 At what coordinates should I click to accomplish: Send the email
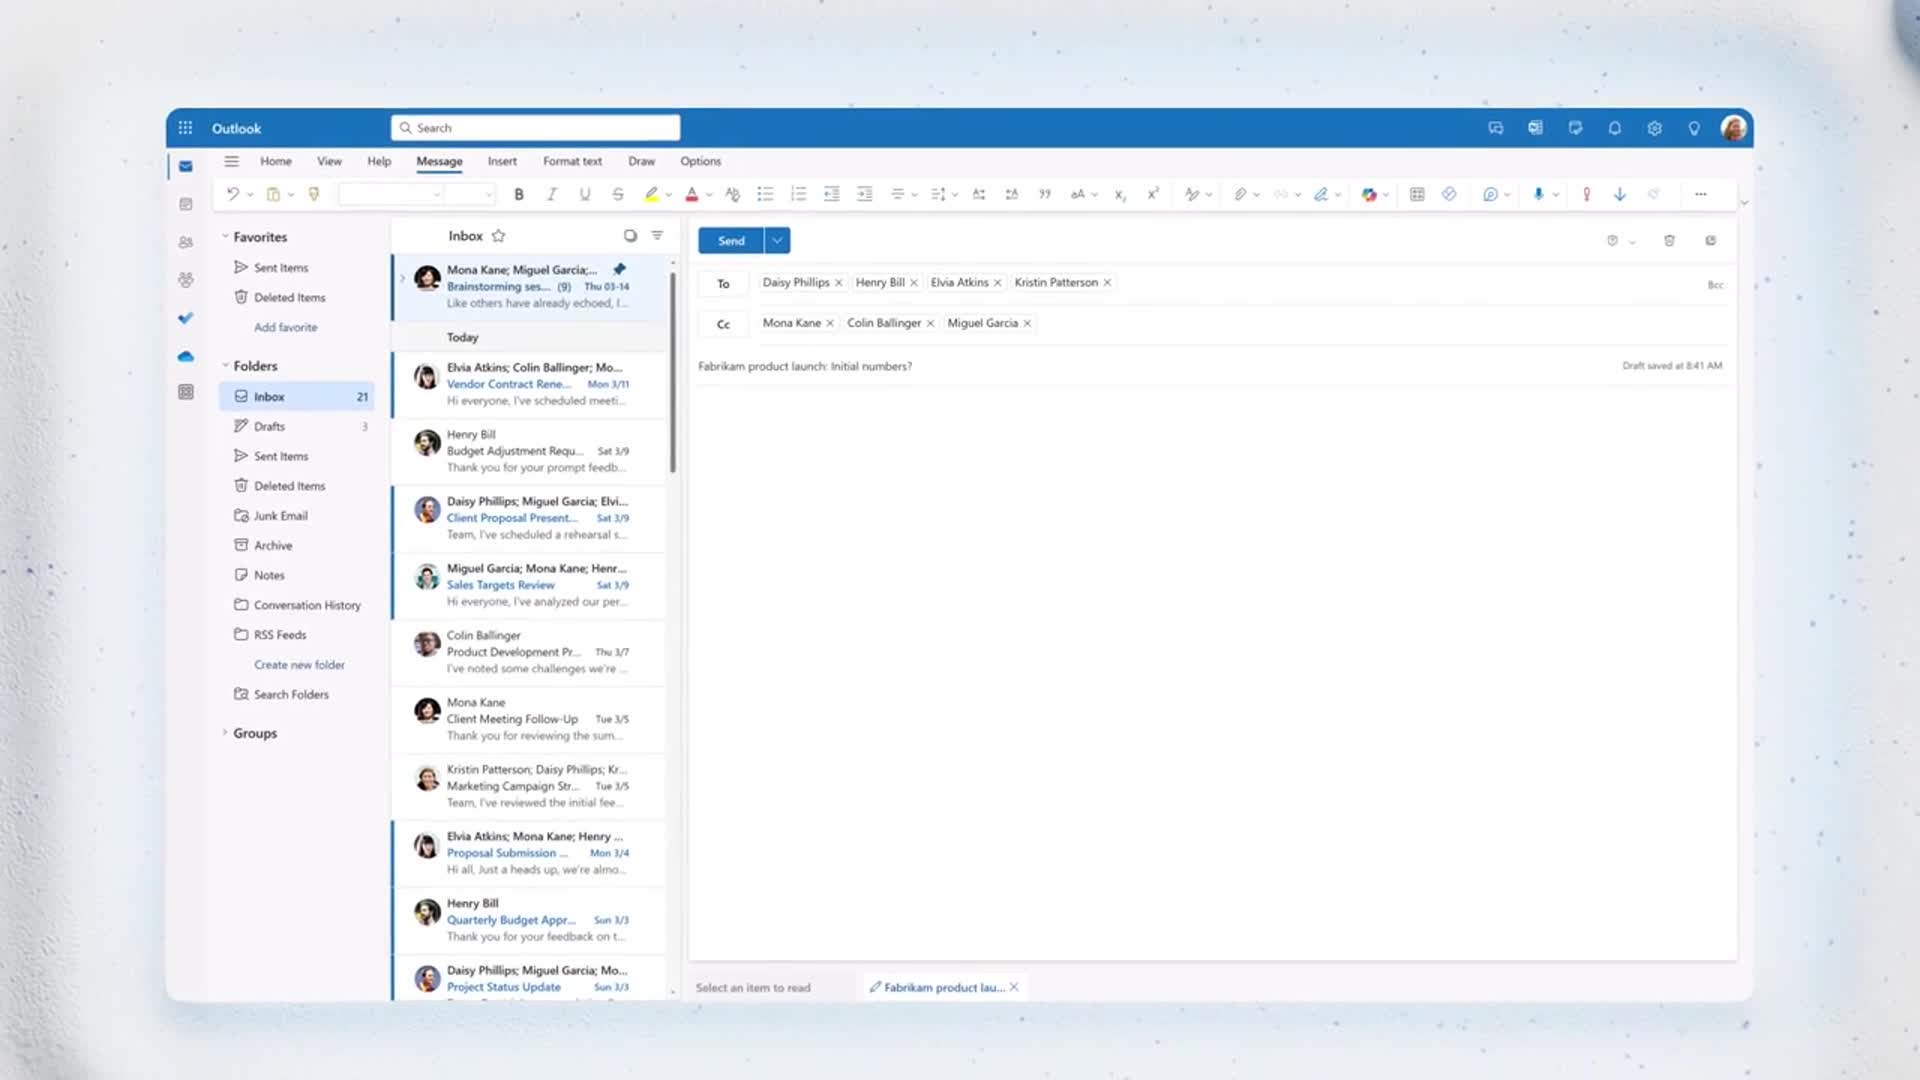point(731,241)
